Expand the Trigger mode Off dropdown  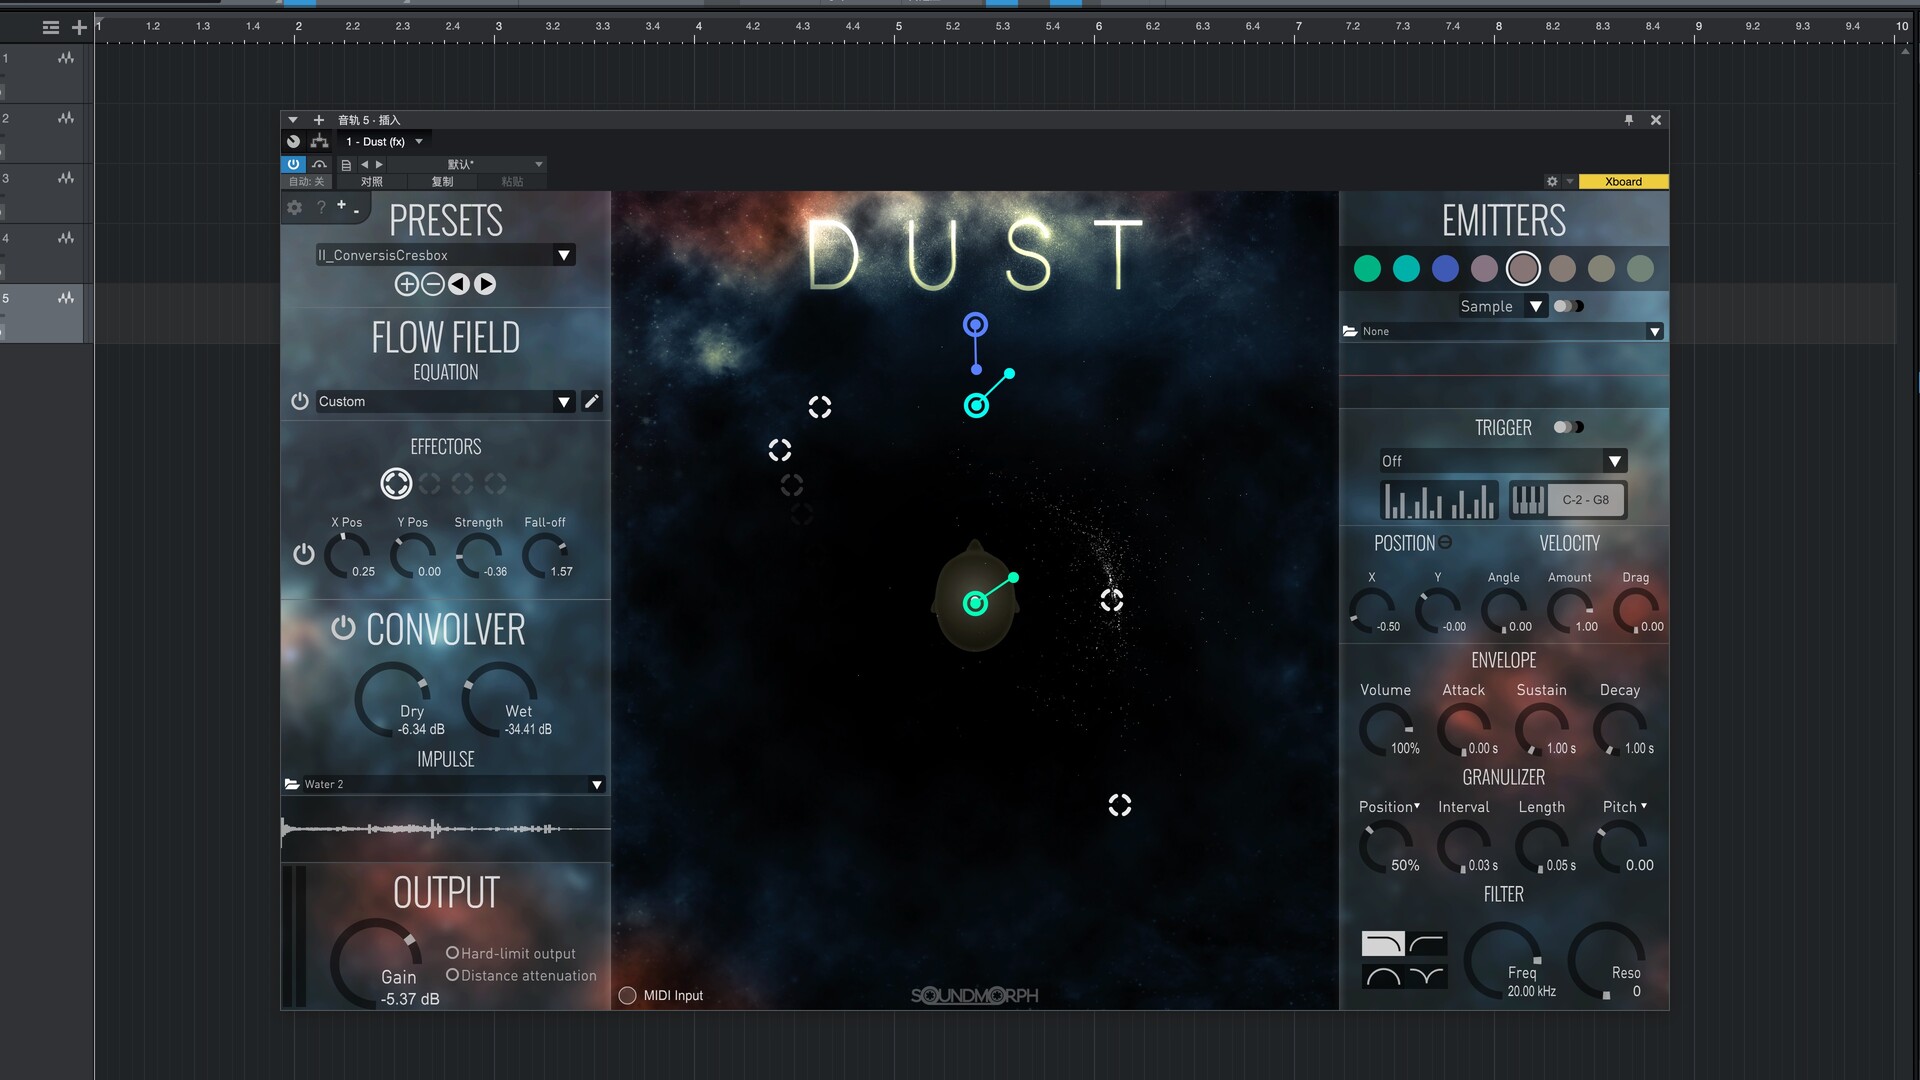click(x=1614, y=461)
